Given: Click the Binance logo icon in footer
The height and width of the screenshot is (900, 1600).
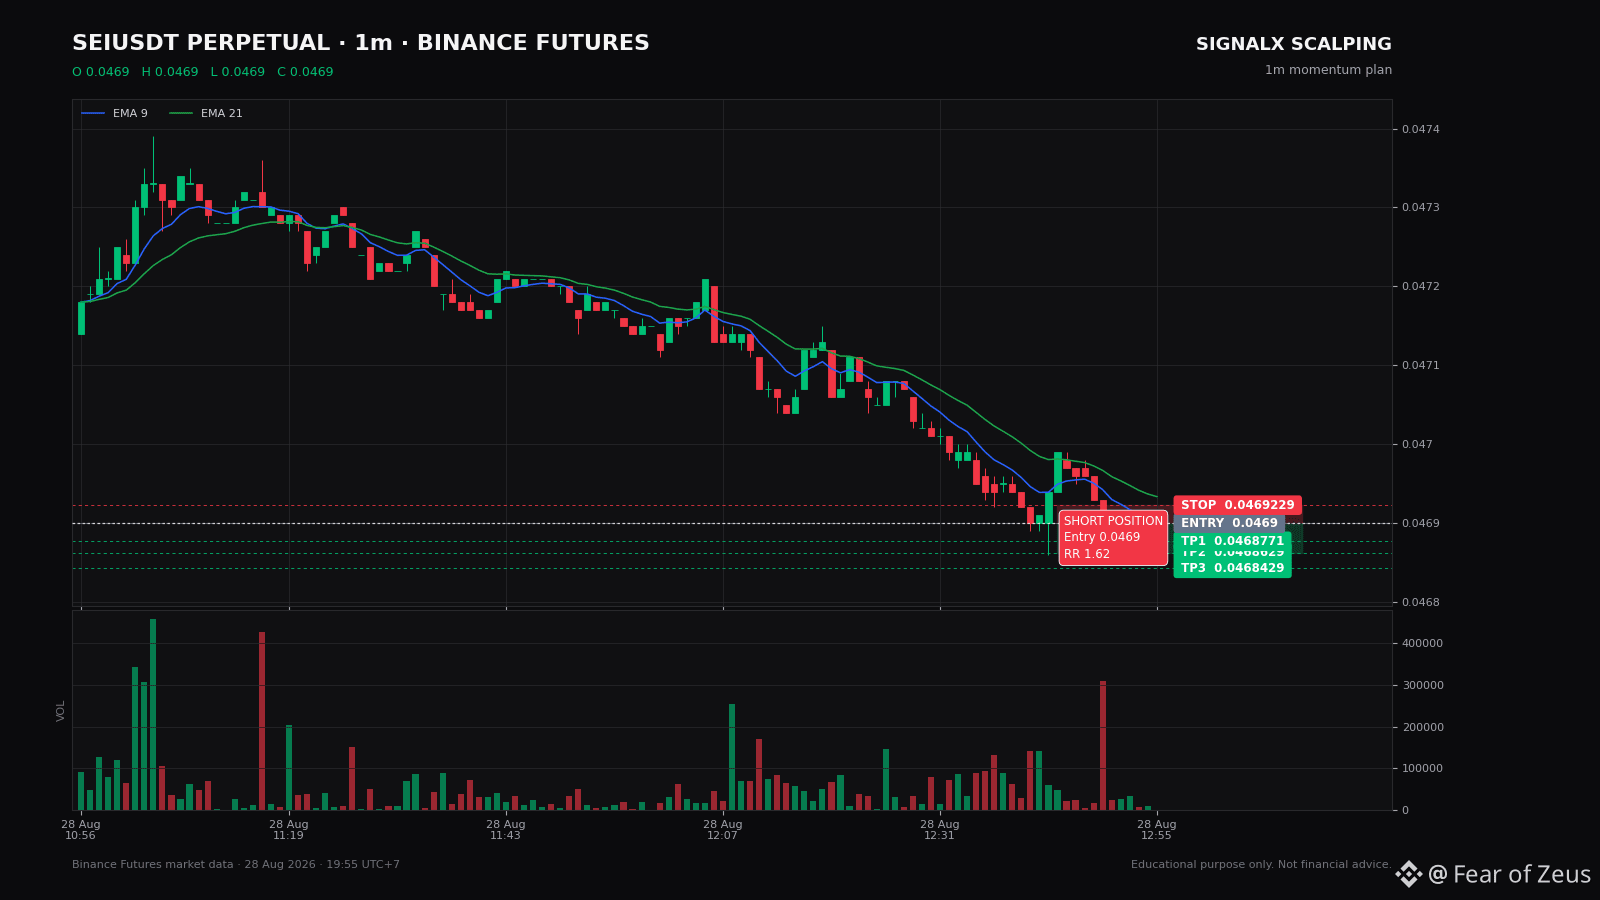Looking at the screenshot, I should click(x=1408, y=874).
